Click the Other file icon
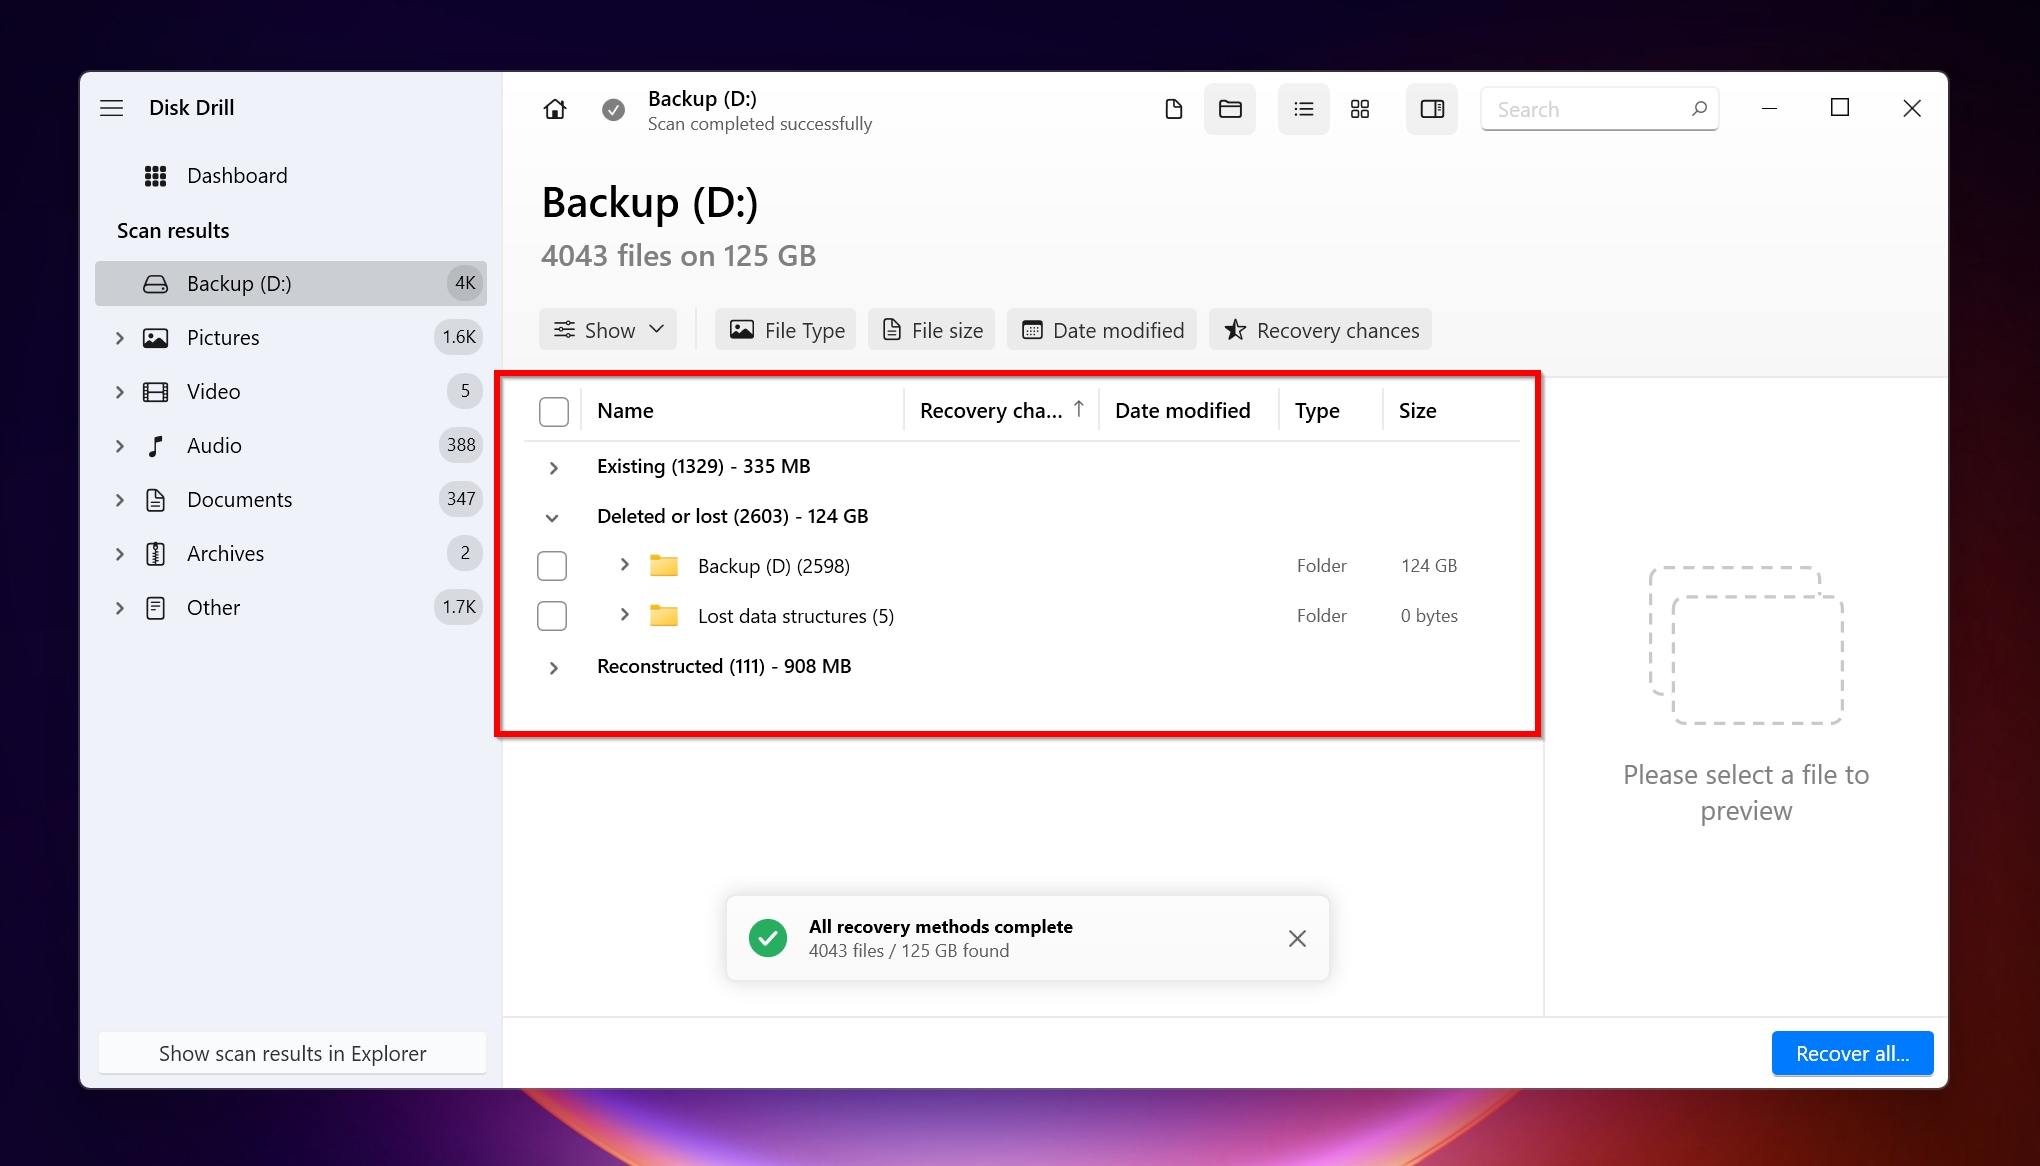2040x1166 pixels. [155, 608]
